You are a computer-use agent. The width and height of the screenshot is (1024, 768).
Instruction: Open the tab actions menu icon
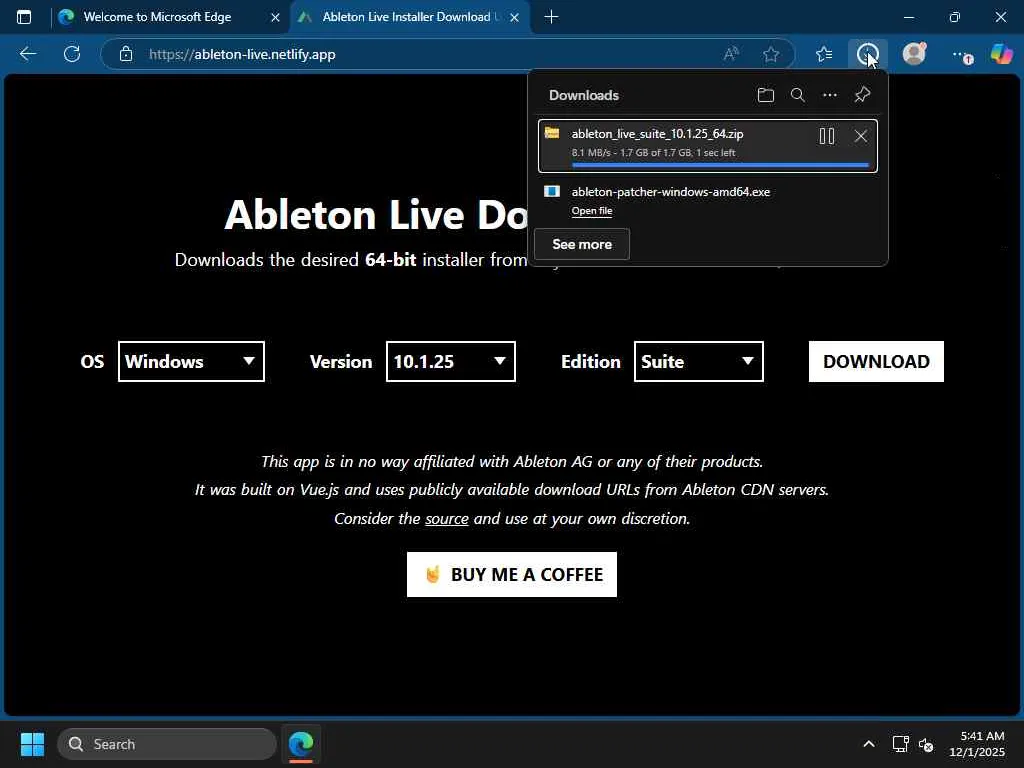[x=24, y=17]
